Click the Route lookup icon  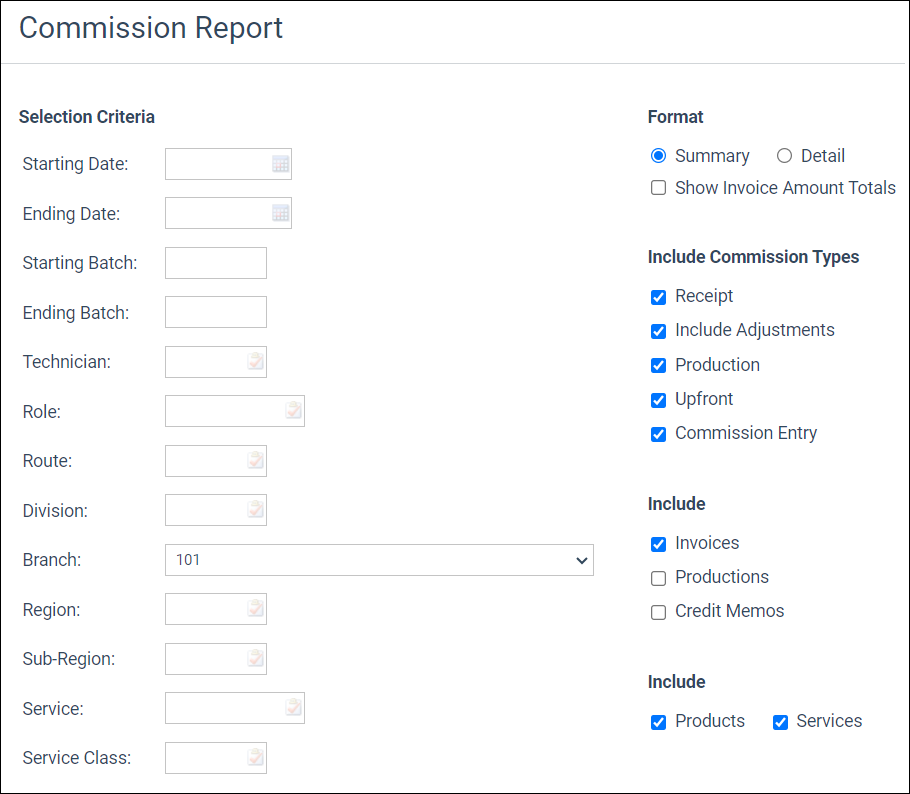tap(256, 461)
